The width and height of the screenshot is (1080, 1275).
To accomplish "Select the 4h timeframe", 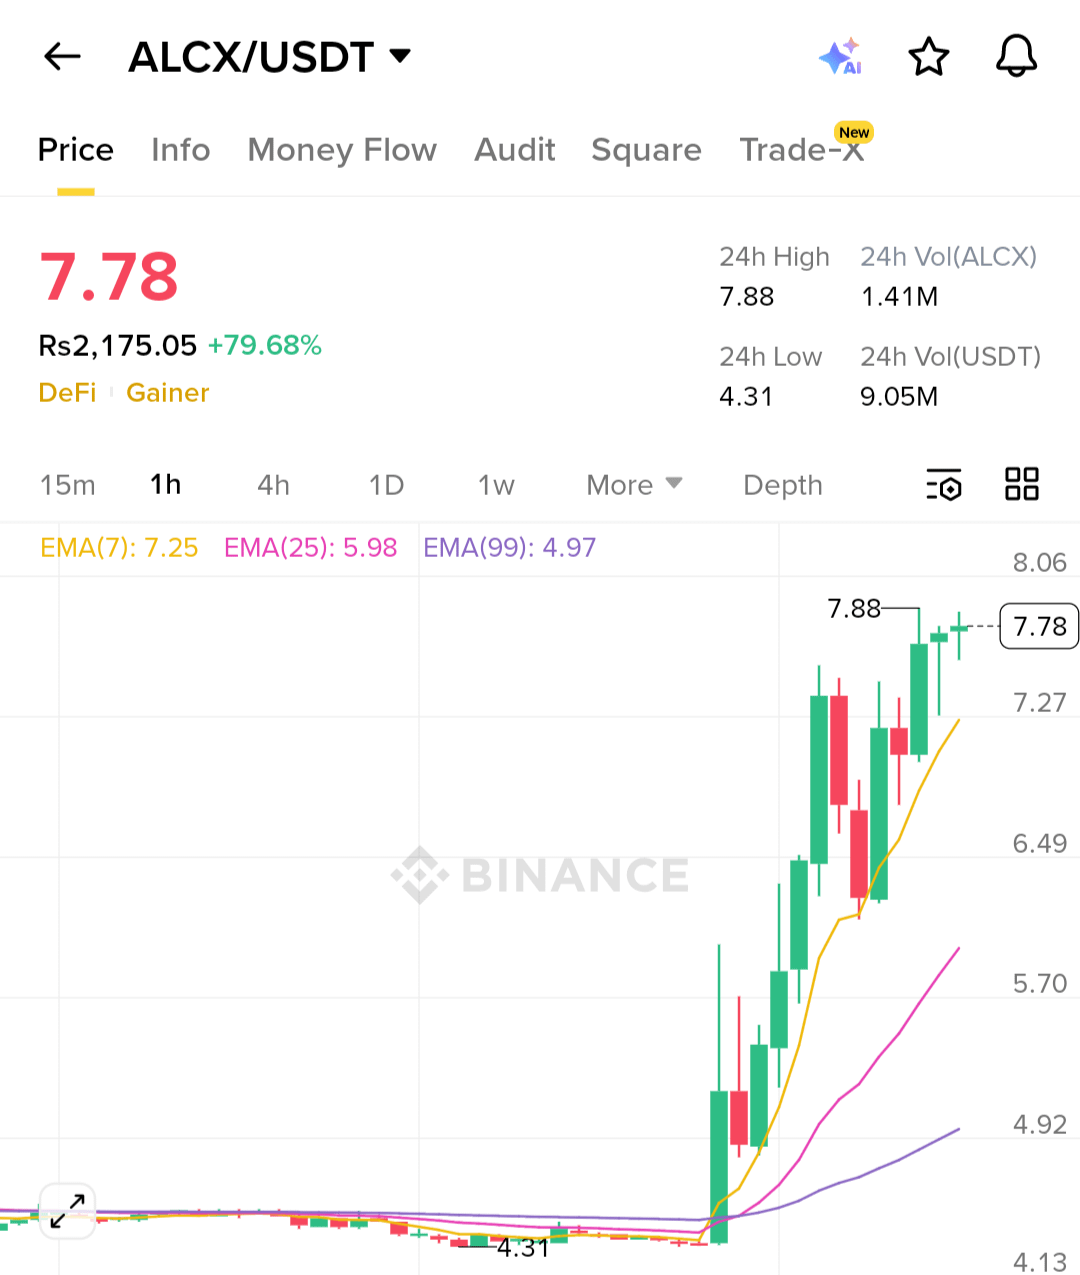I will pyautogui.click(x=273, y=485).
